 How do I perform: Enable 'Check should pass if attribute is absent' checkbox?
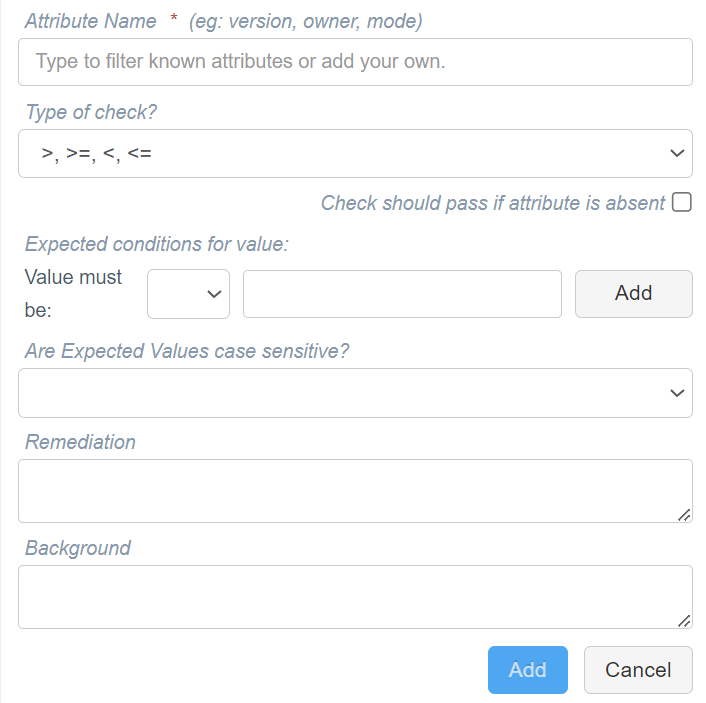click(681, 202)
